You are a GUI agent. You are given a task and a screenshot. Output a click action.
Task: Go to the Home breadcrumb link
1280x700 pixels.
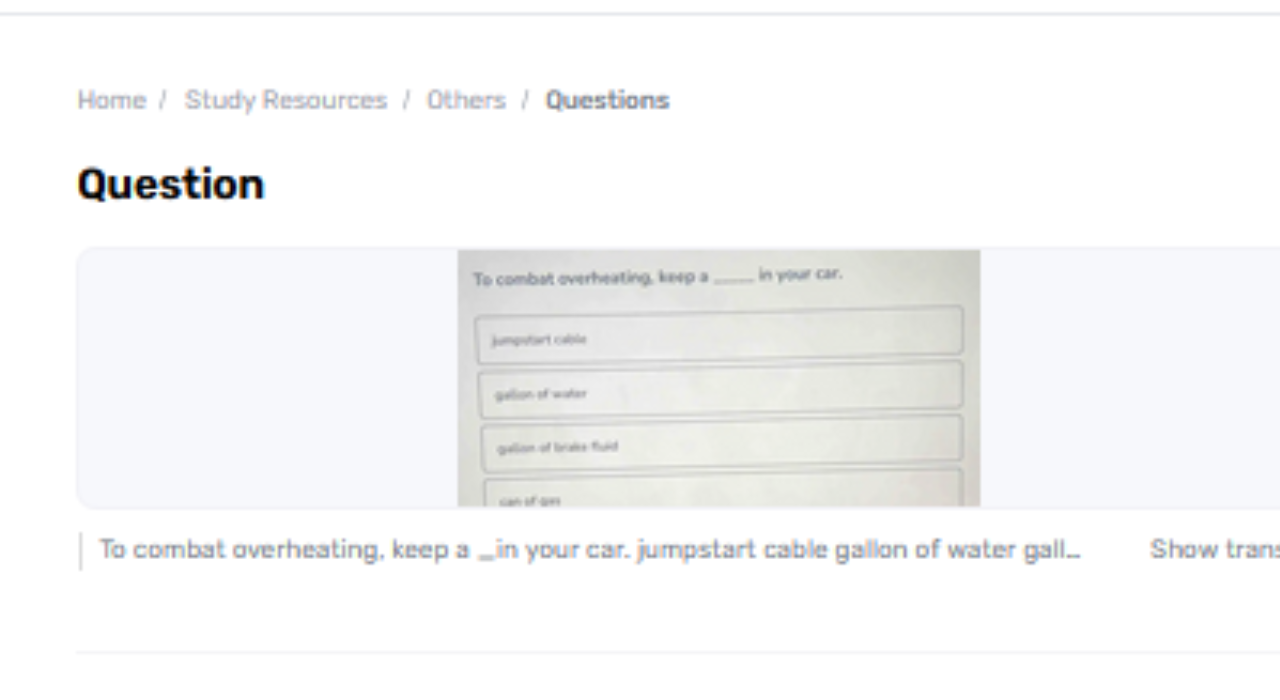(x=111, y=100)
